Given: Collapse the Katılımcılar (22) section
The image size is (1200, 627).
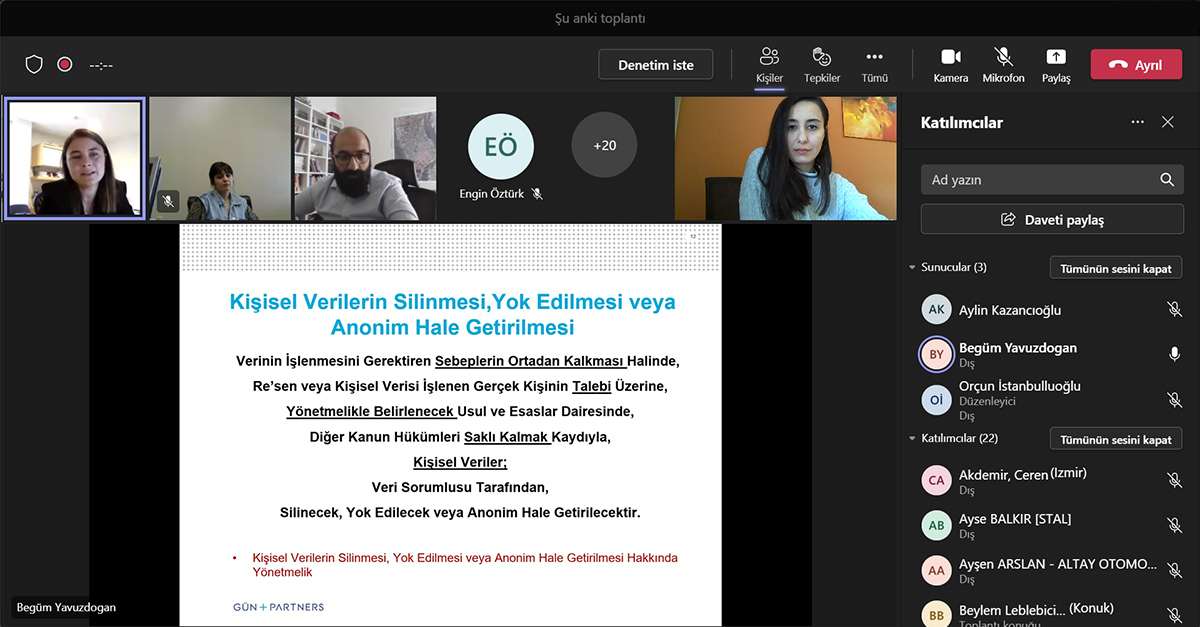Looking at the screenshot, I should [910, 438].
